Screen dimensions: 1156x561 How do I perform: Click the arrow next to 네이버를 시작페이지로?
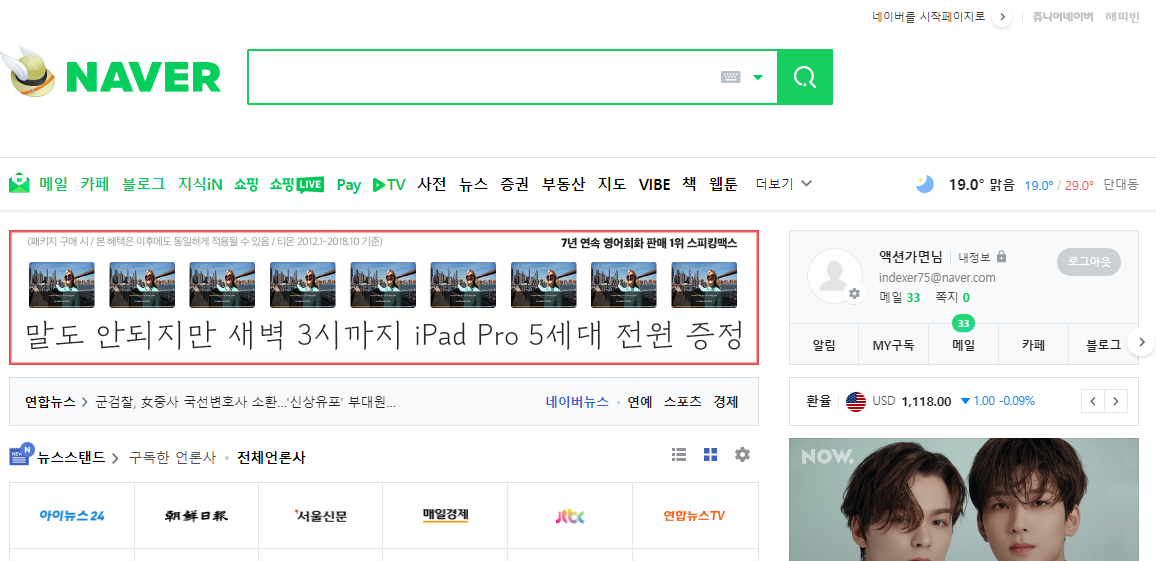pyautogui.click(x=1001, y=17)
